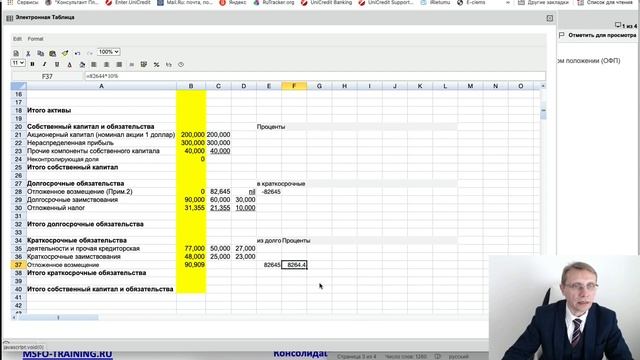Click cell F37 containing 8264.4
Screen dimensions: 640x360
pyautogui.click(x=294, y=265)
